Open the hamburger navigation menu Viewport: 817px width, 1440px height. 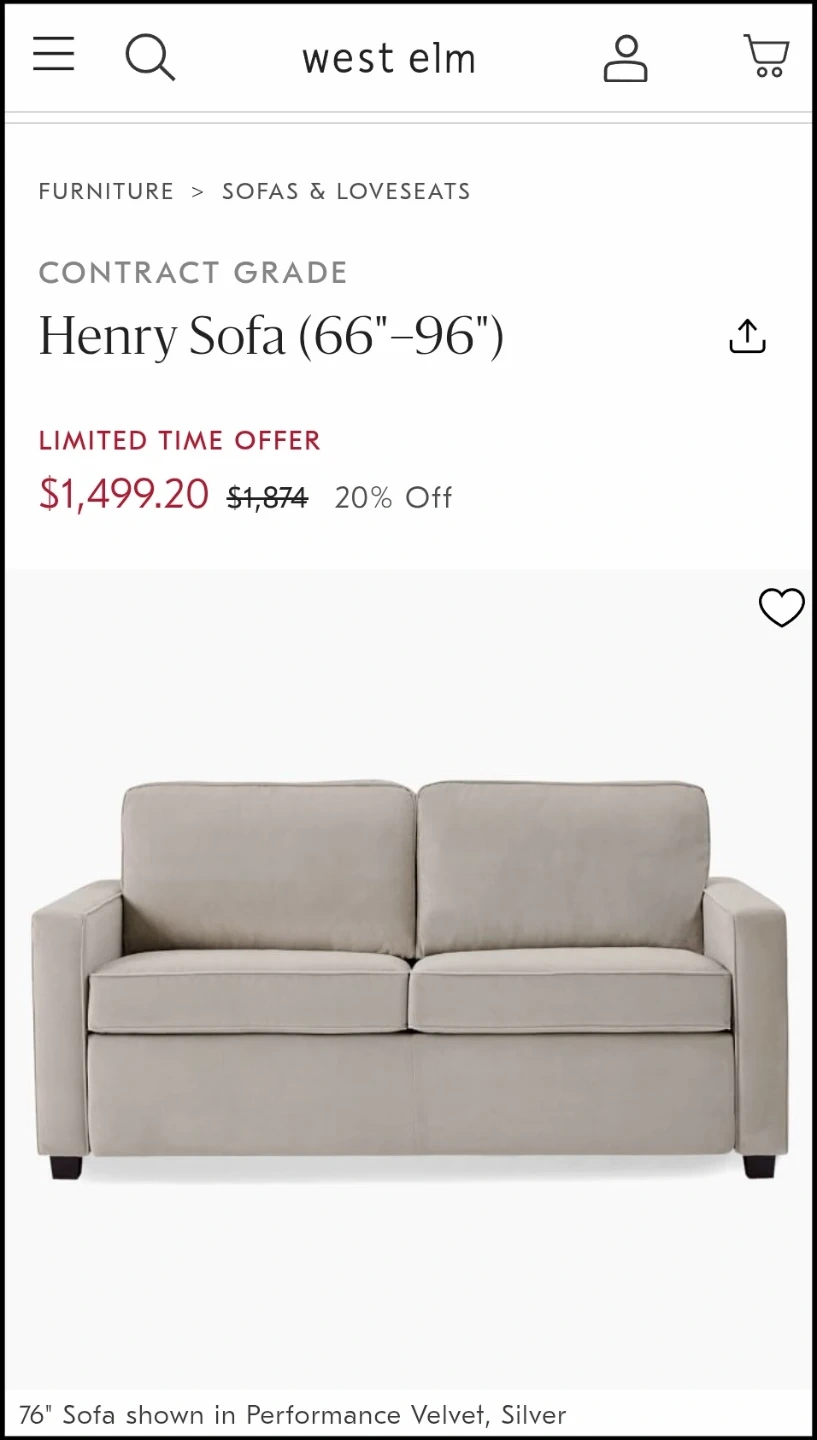pyautogui.click(x=54, y=55)
